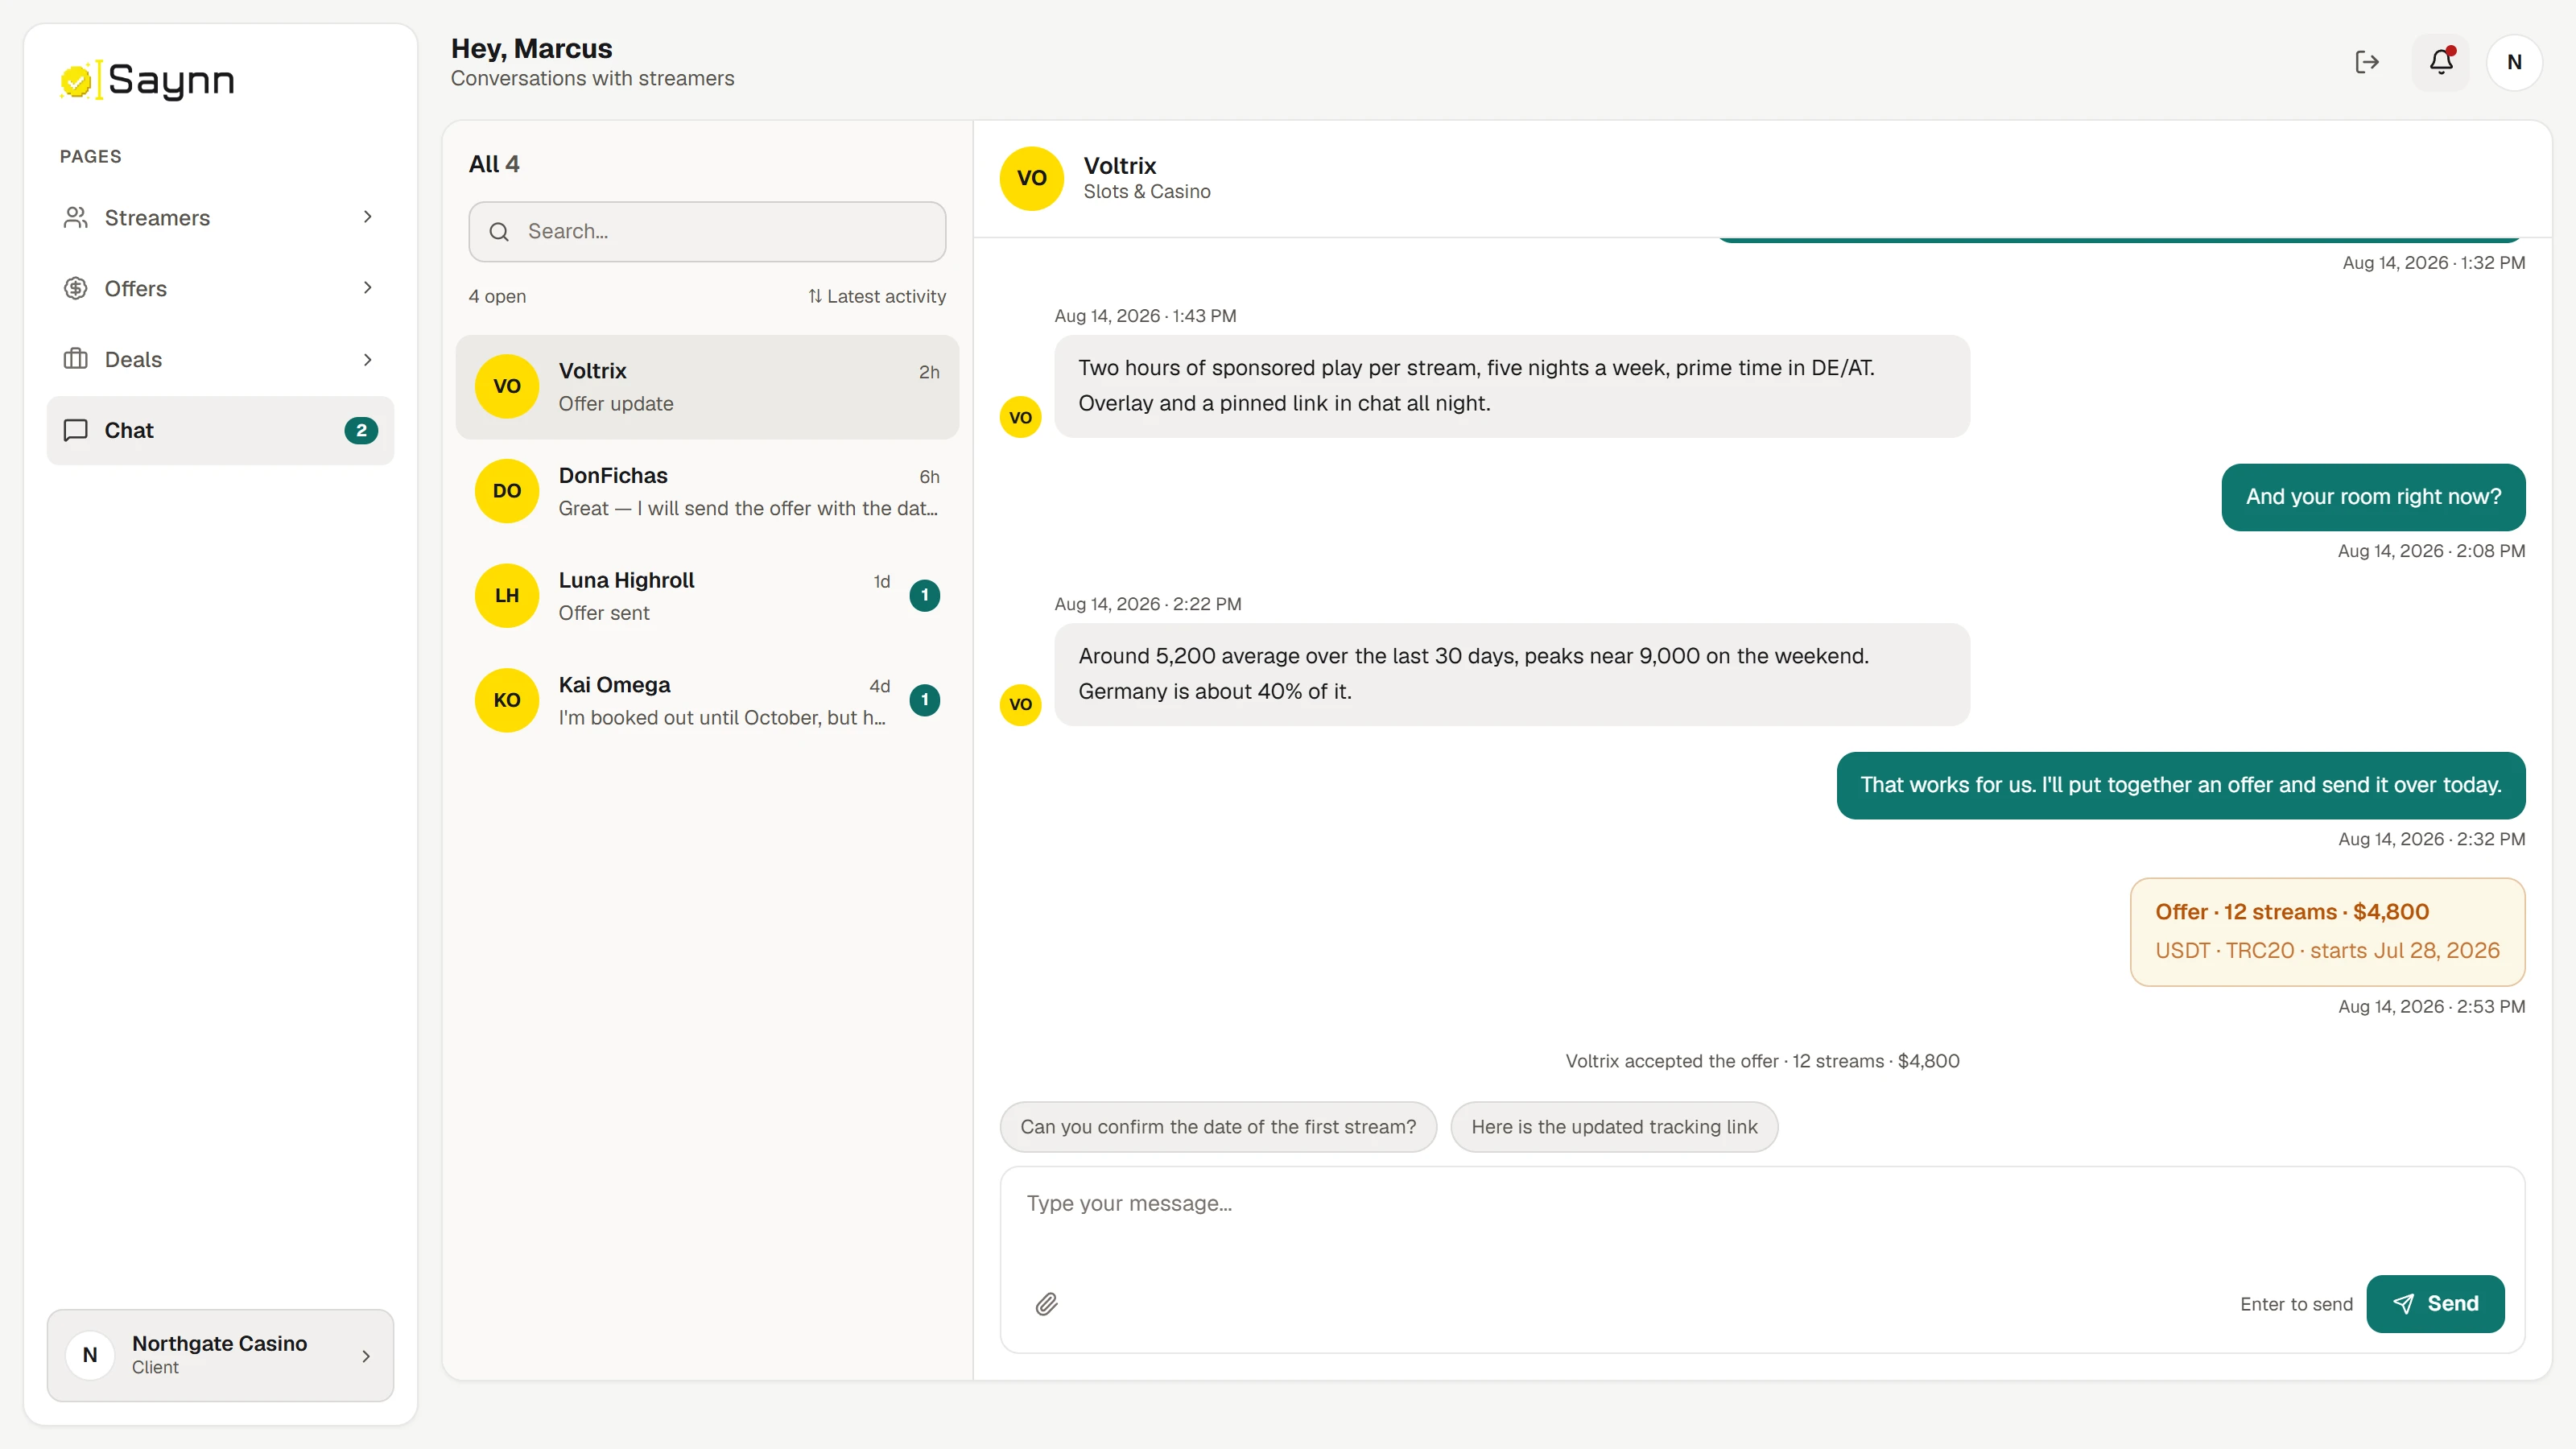Click 'Enter to send' hint
Viewport: 2576px width, 1449px height.
point(2296,1304)
